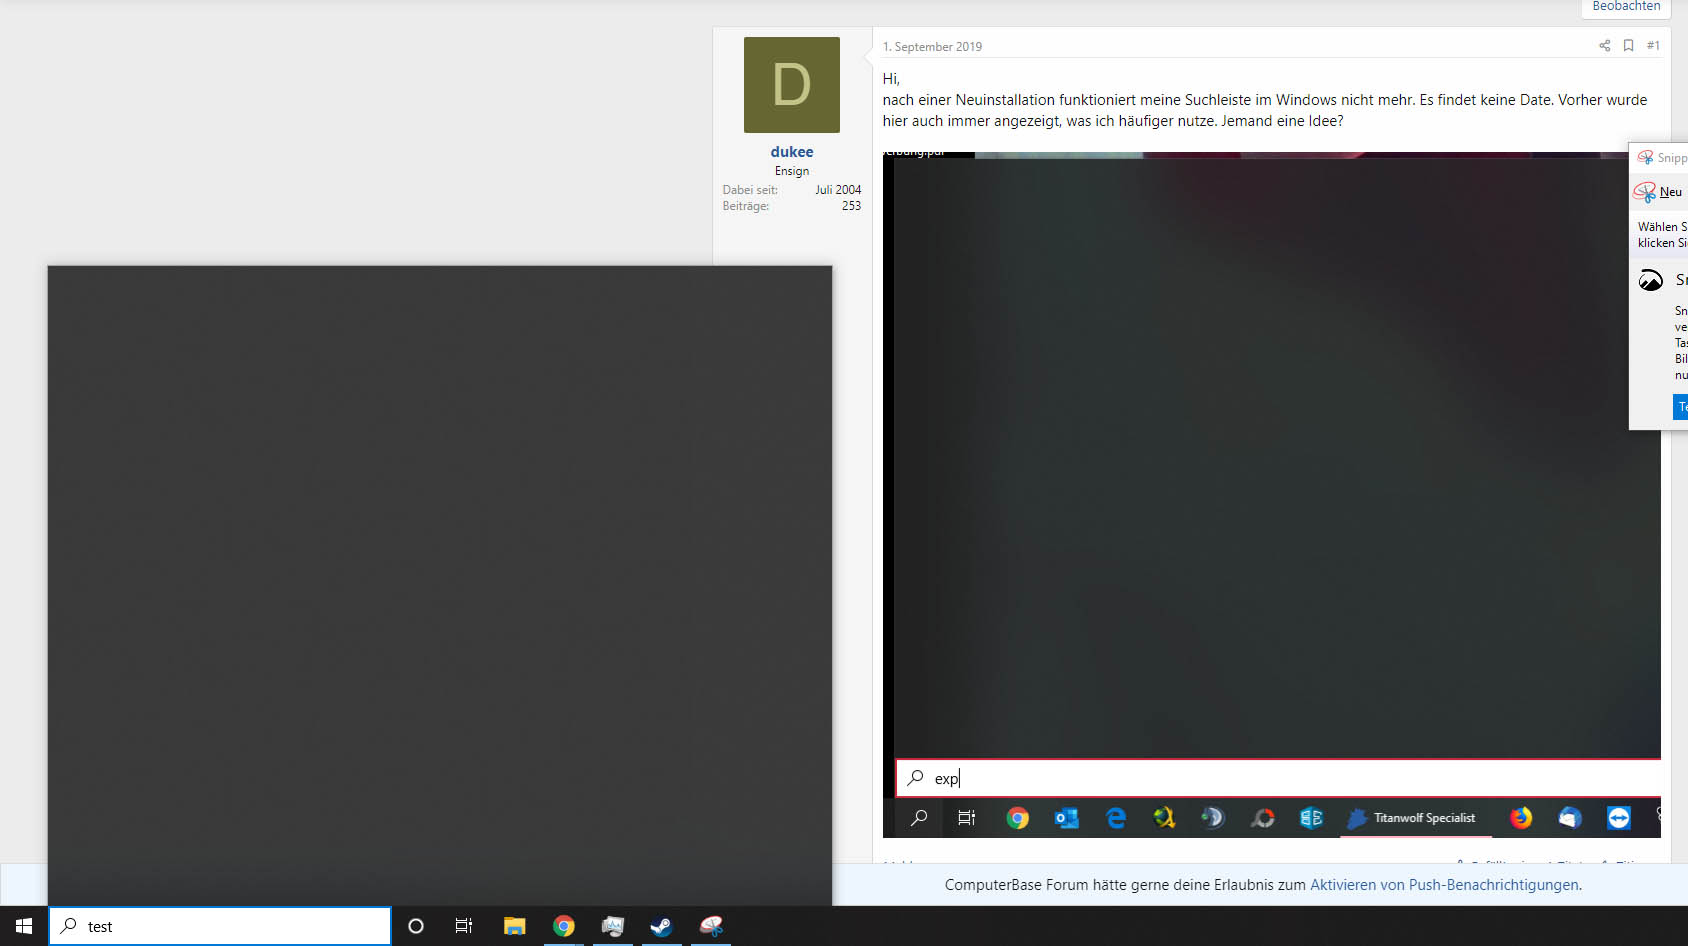Click the "Dabei seit:" label

tap(750, 190)
